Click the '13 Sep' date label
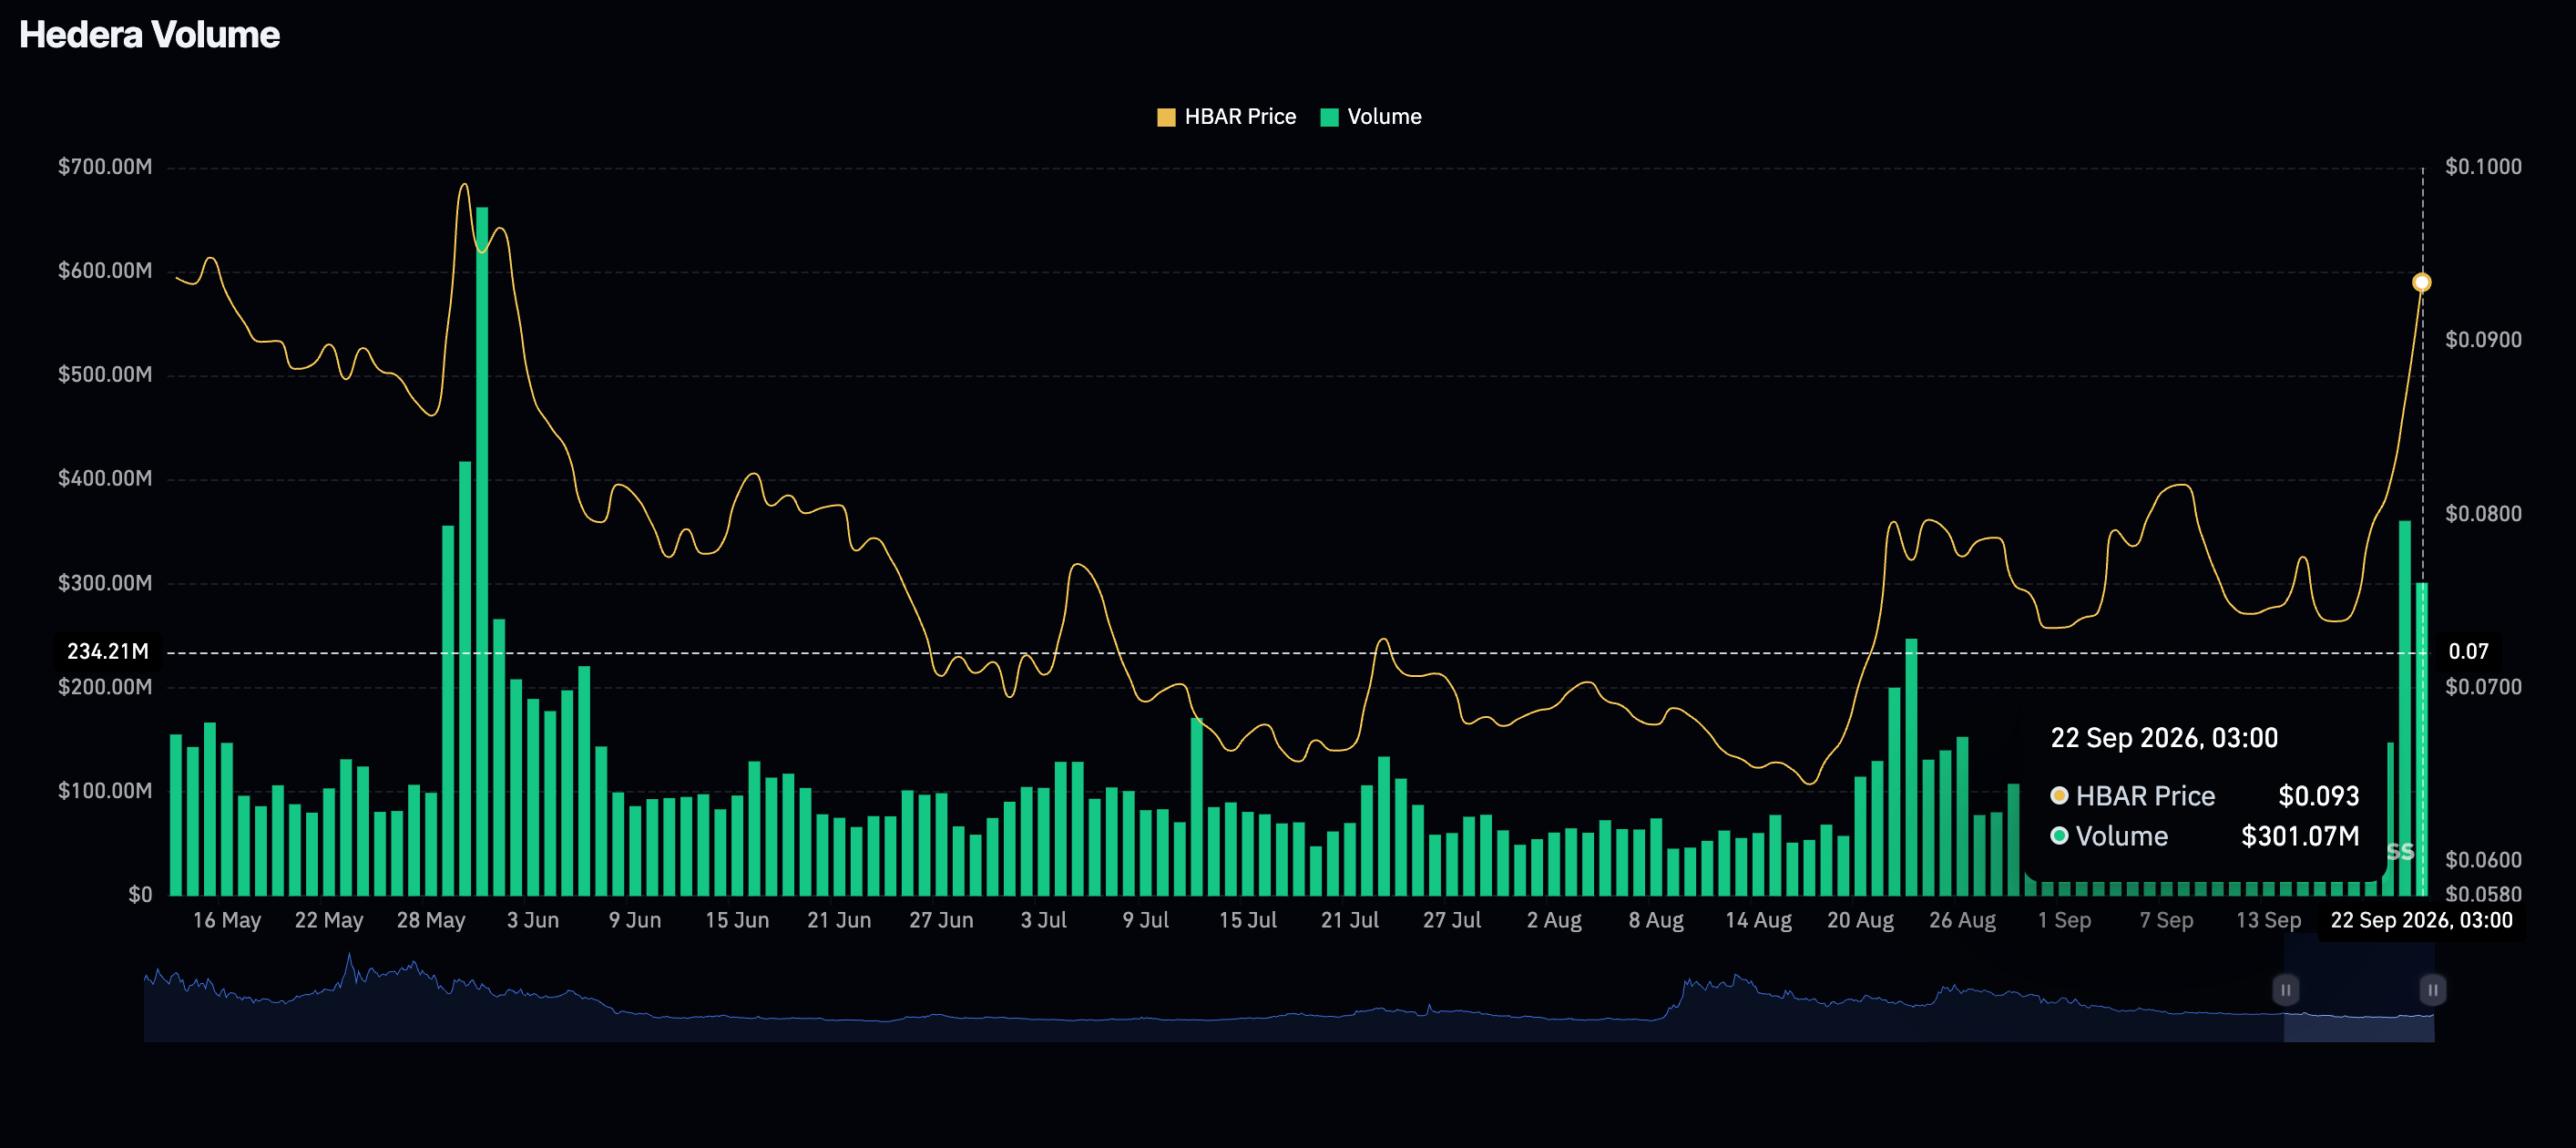 point(2268,921)
